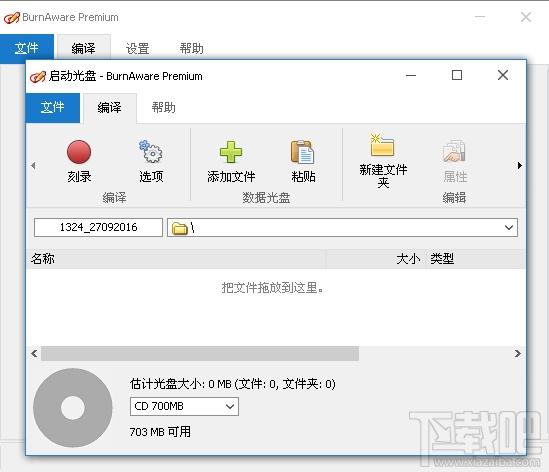Minimize the 启动光盘 window
The width and height of the screenshot is (549, 472).
(x=411, y=75)
